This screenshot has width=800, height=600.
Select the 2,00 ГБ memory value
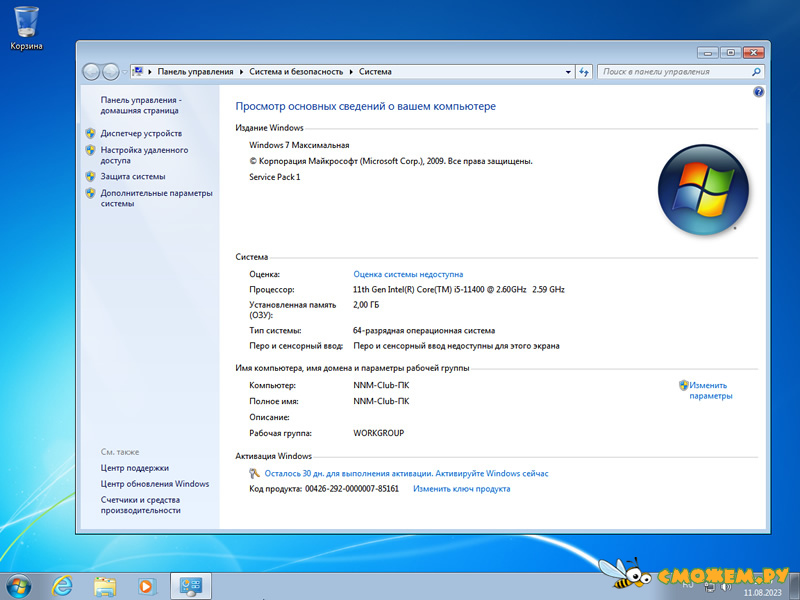click(x=366, y=305)
